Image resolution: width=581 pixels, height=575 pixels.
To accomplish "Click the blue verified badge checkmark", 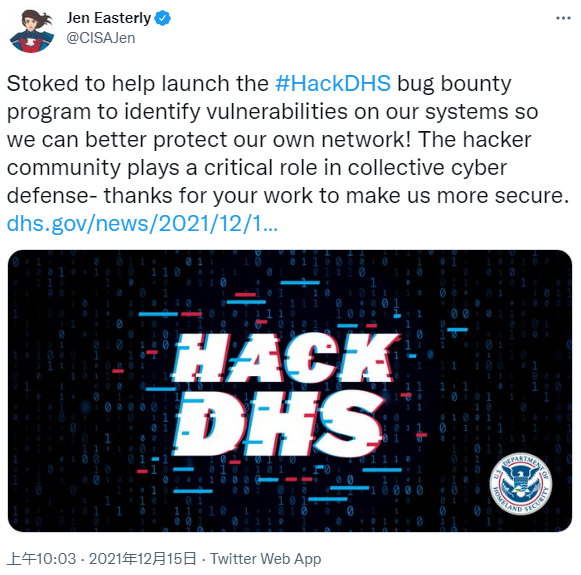I will click(162, 18).
